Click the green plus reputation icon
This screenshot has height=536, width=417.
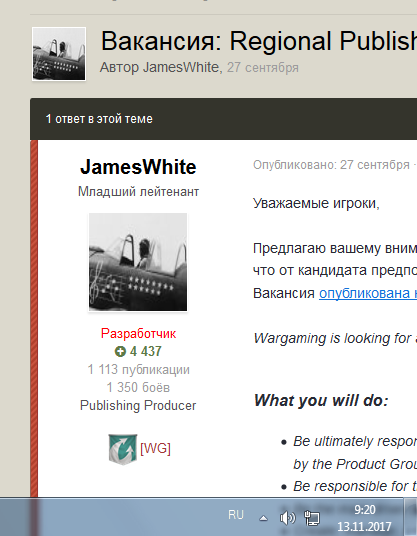tap(120, 351)
